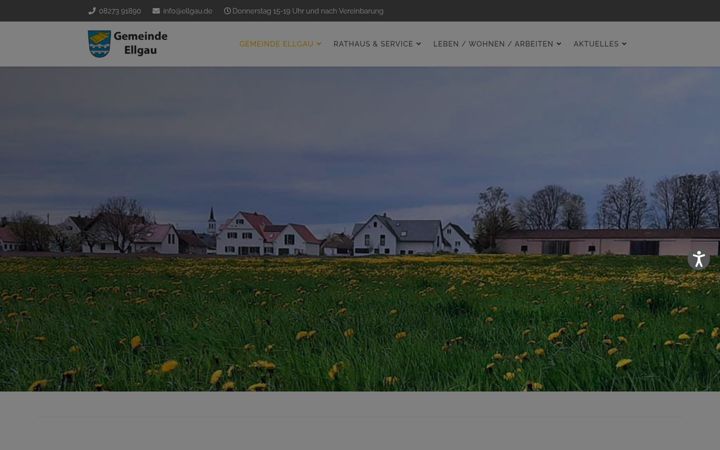This screenshot has width=720, height=450.
Task: Click the Gemeinde Ellgau site title
Action: click(x=141, y=43)
